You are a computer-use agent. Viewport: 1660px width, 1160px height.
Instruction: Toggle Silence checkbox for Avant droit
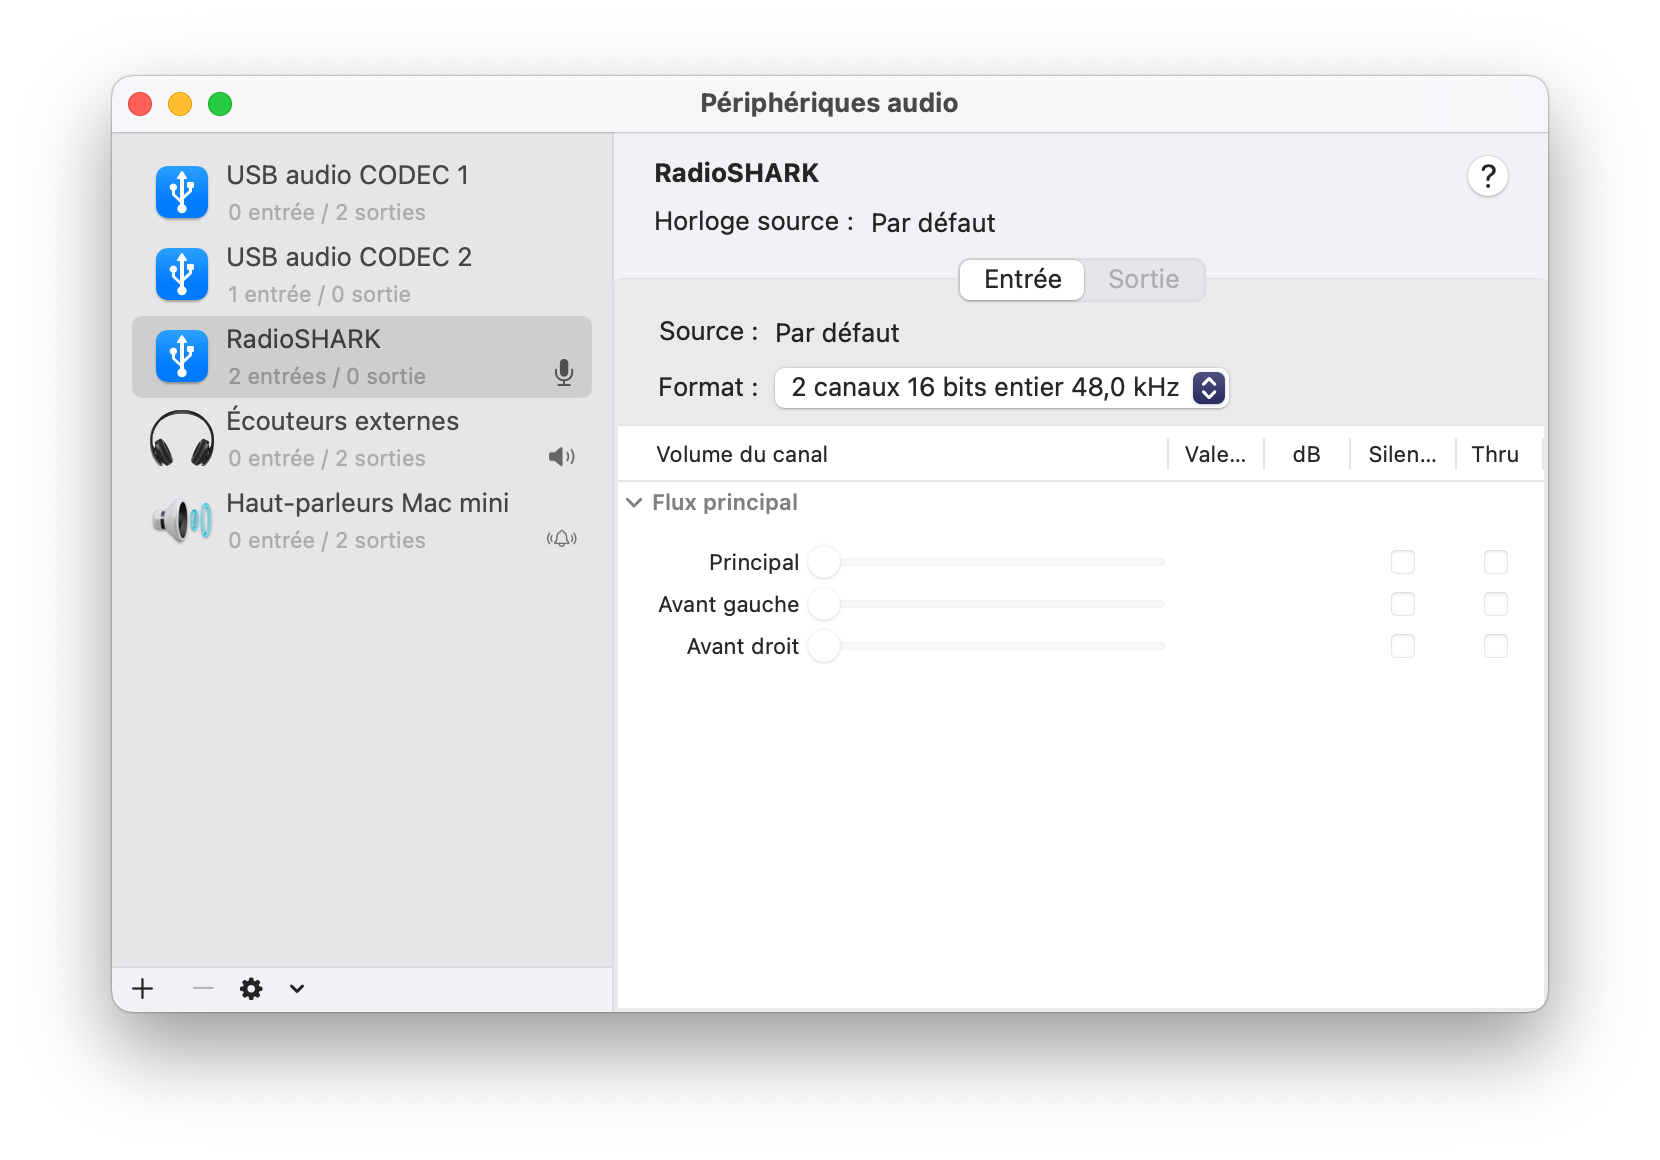[1403, 646]
